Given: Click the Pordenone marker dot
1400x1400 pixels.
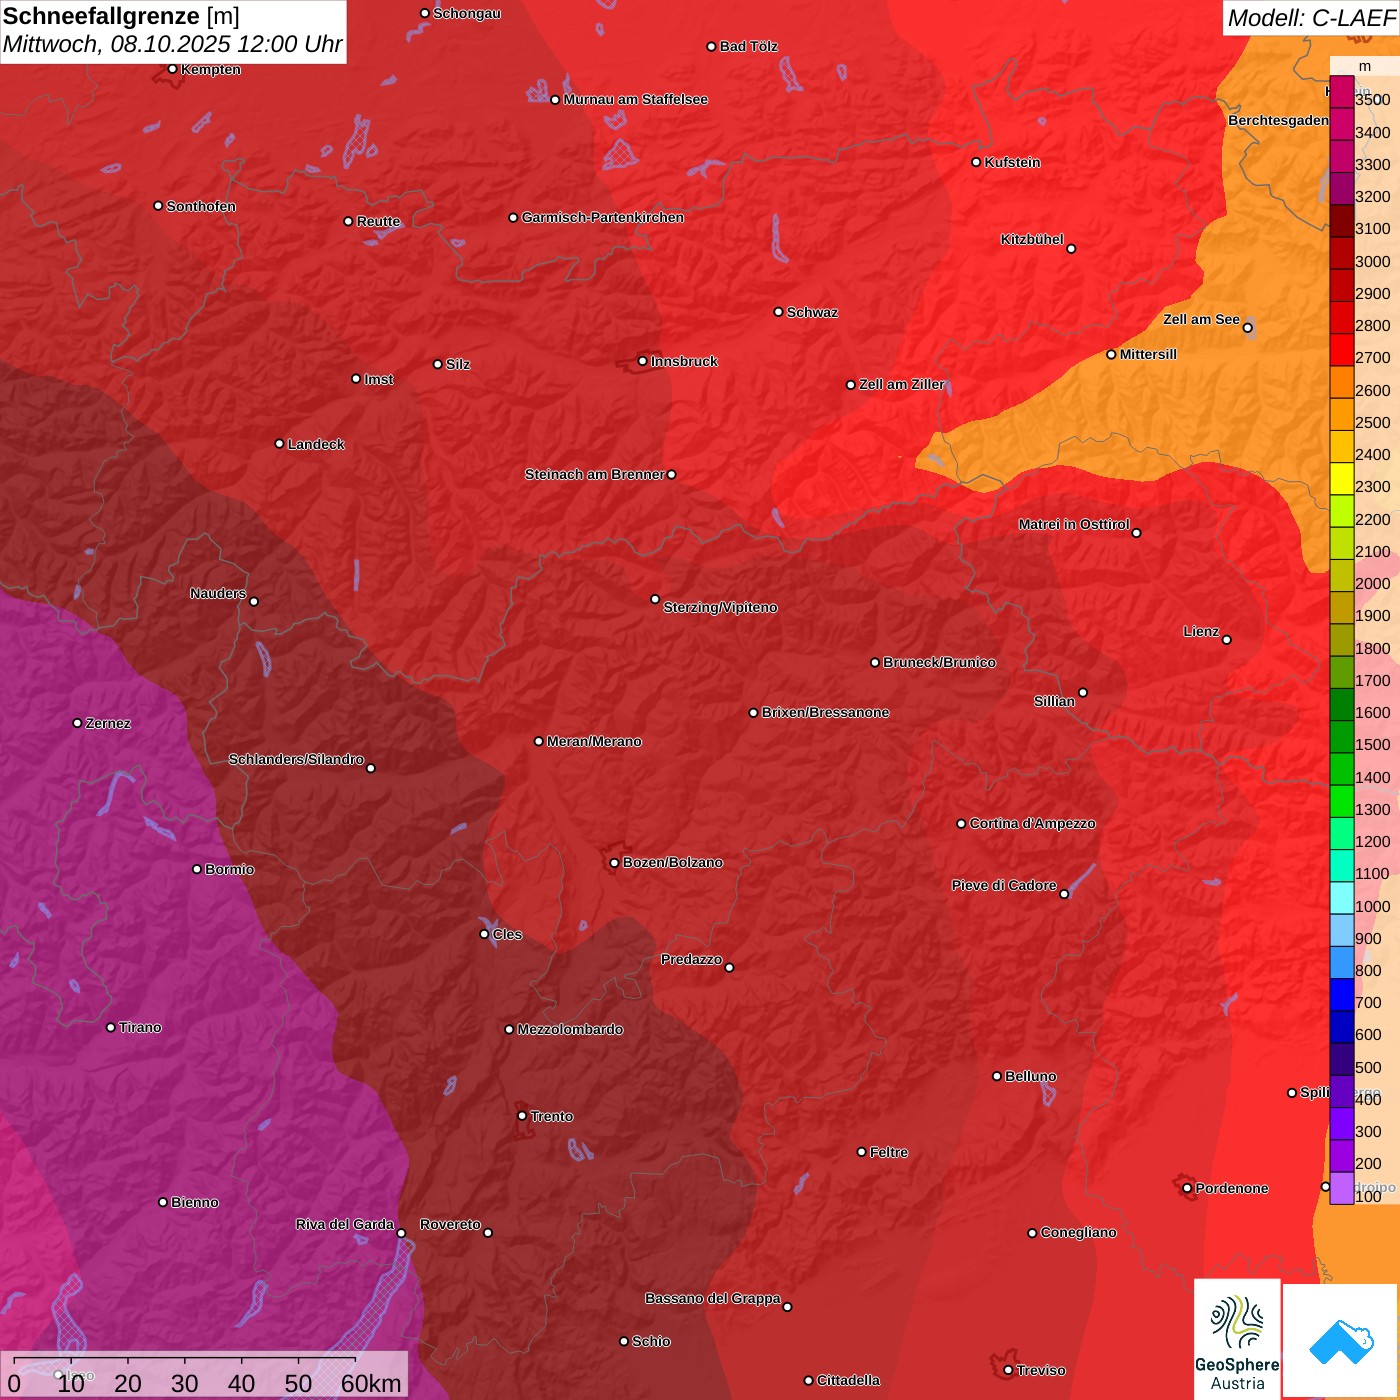Looking at the screenshot, I should click(x=1188, y=1188).
